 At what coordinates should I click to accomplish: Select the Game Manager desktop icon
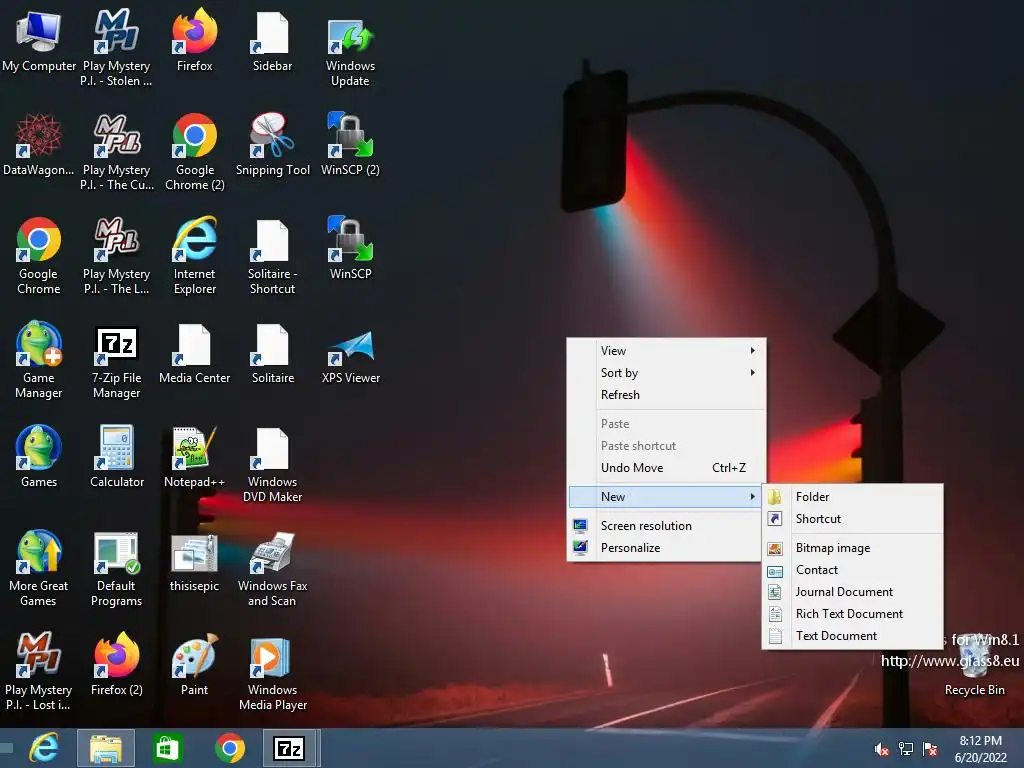[39, 359]
